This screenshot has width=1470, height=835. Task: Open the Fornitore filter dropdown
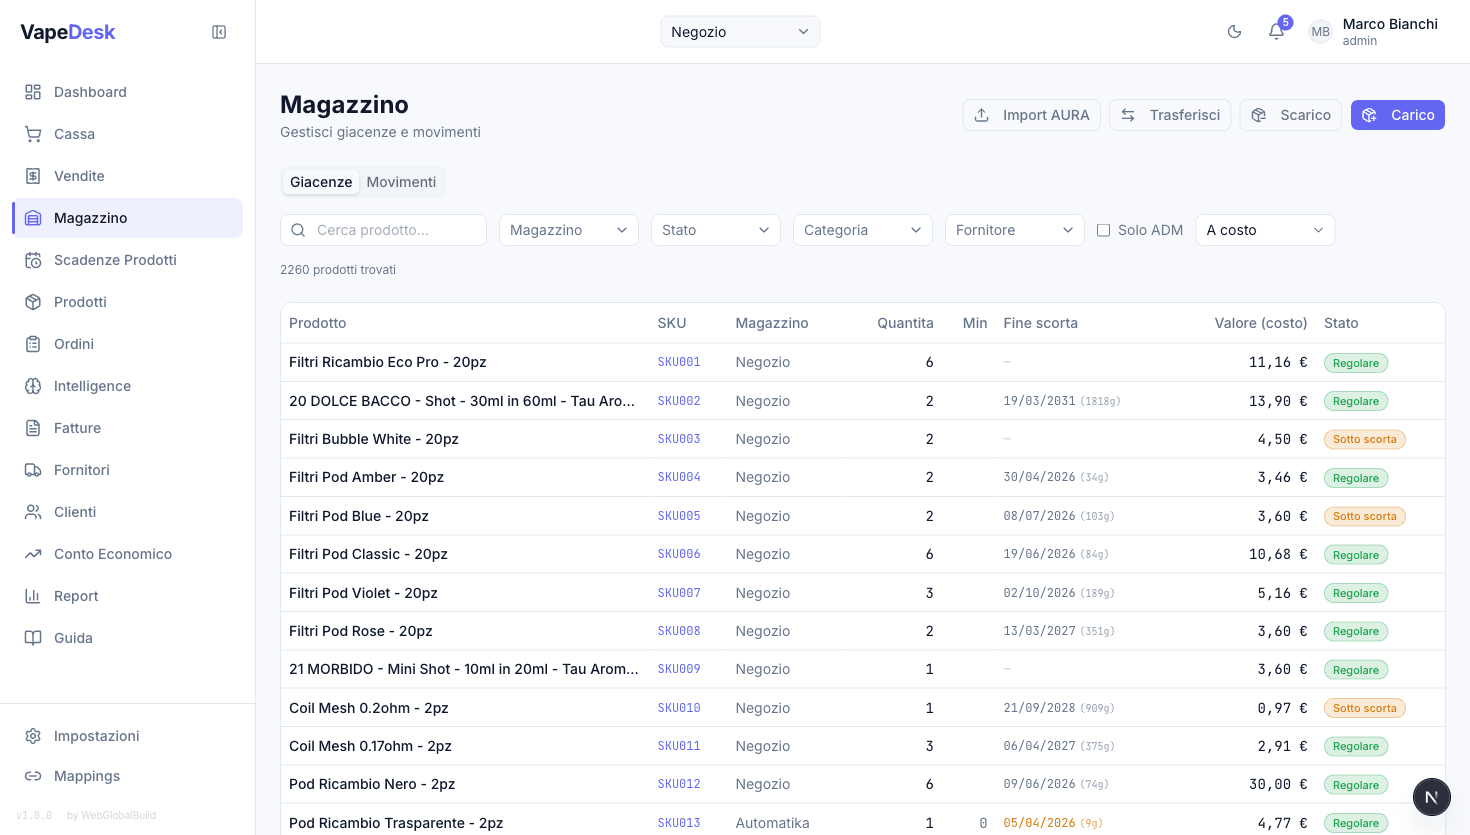pyautogui.click(x=1014, y=230)
